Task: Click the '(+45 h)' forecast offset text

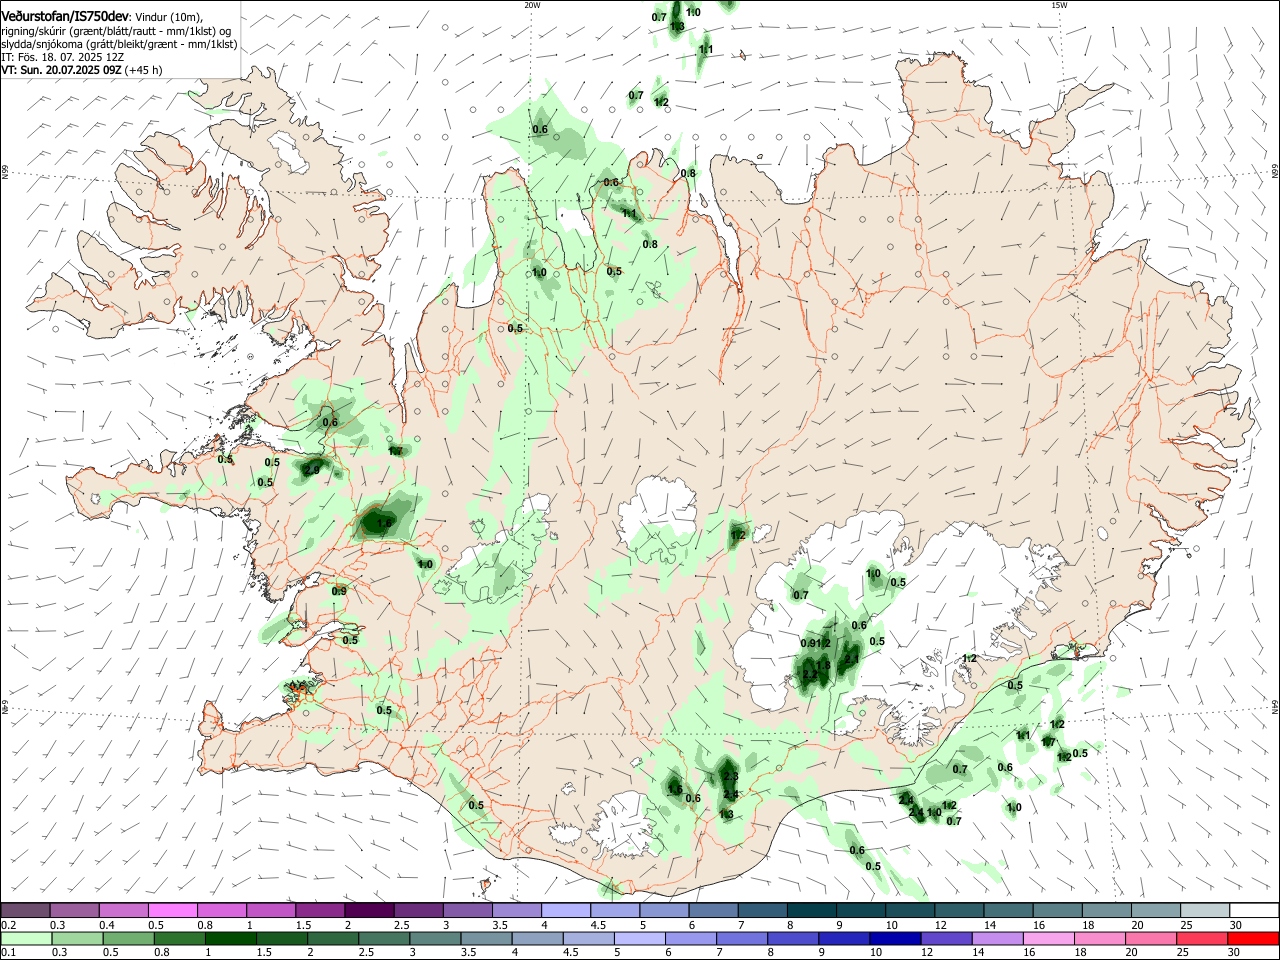Action: (144, 70)
